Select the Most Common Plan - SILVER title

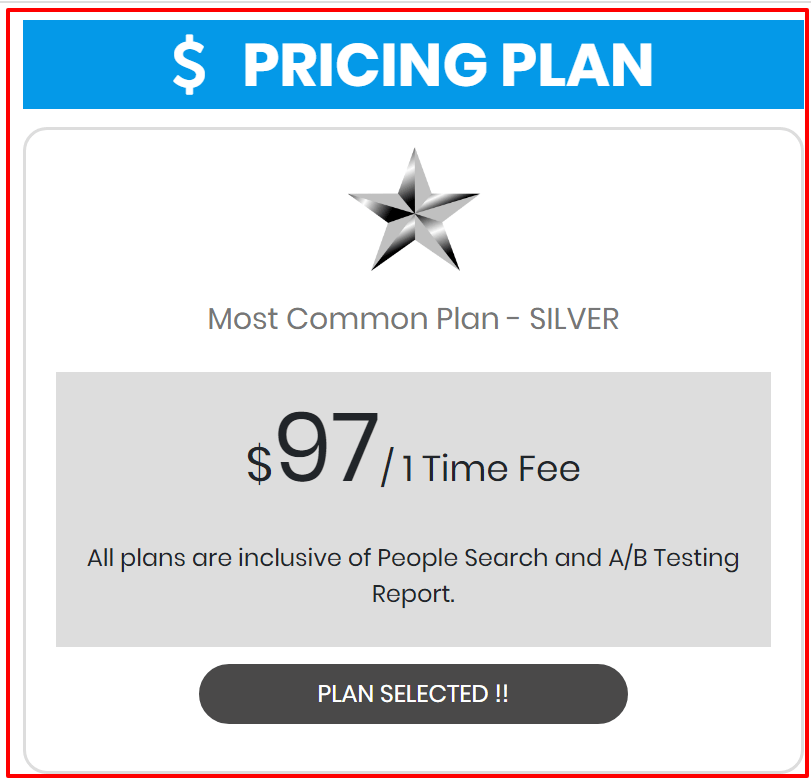[413, 318]
